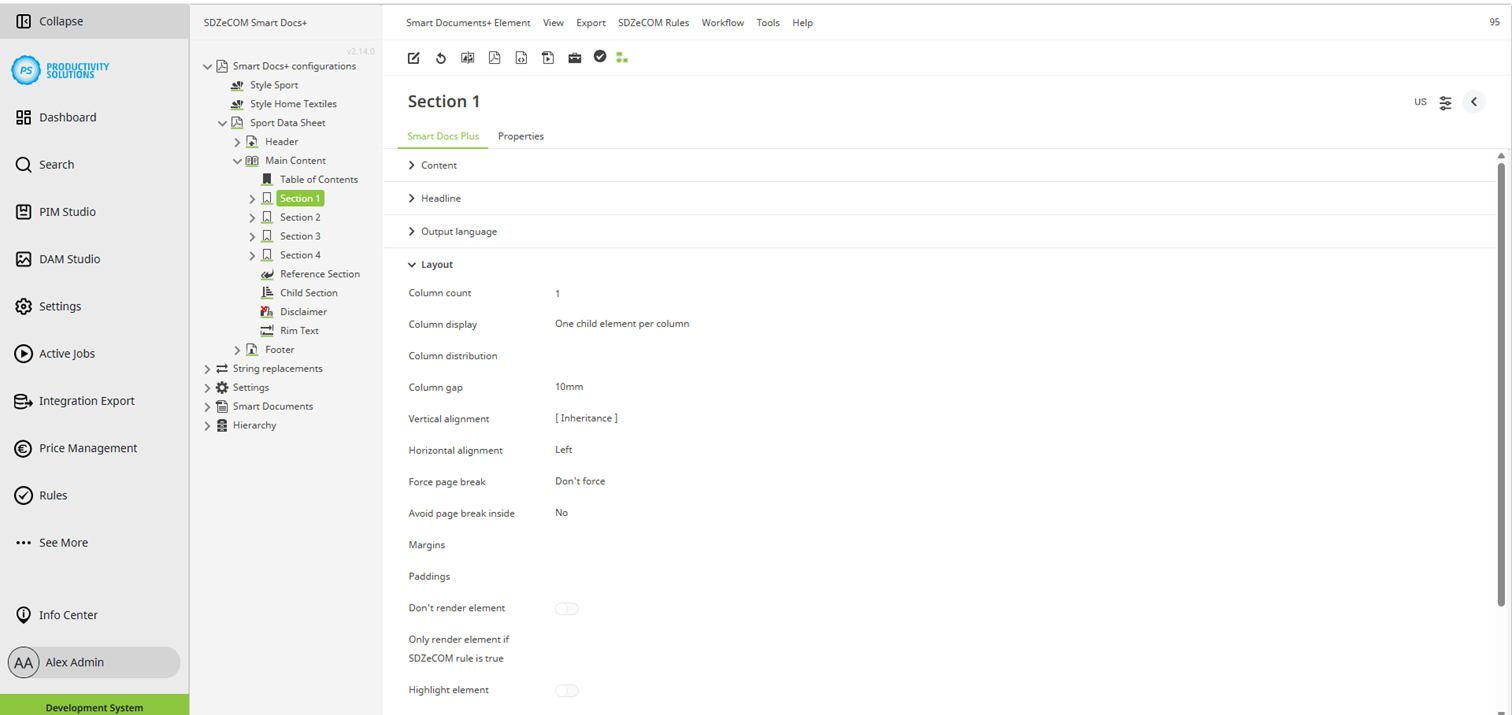Open the image preview comparison icon
The image size is (1512, 715).
[x=467, y=57]
